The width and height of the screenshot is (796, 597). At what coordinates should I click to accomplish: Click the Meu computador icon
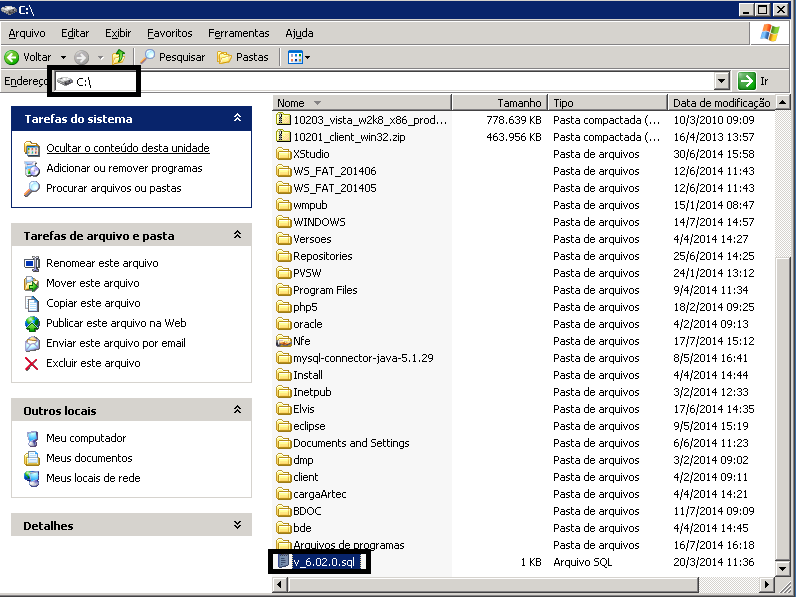coord(31,438)
